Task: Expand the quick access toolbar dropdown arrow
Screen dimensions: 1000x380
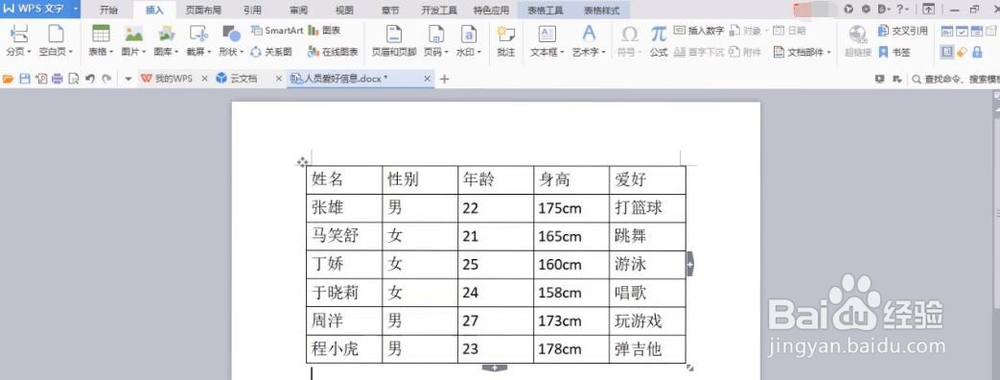Action: pyautogui.click(x=128, y=78)
